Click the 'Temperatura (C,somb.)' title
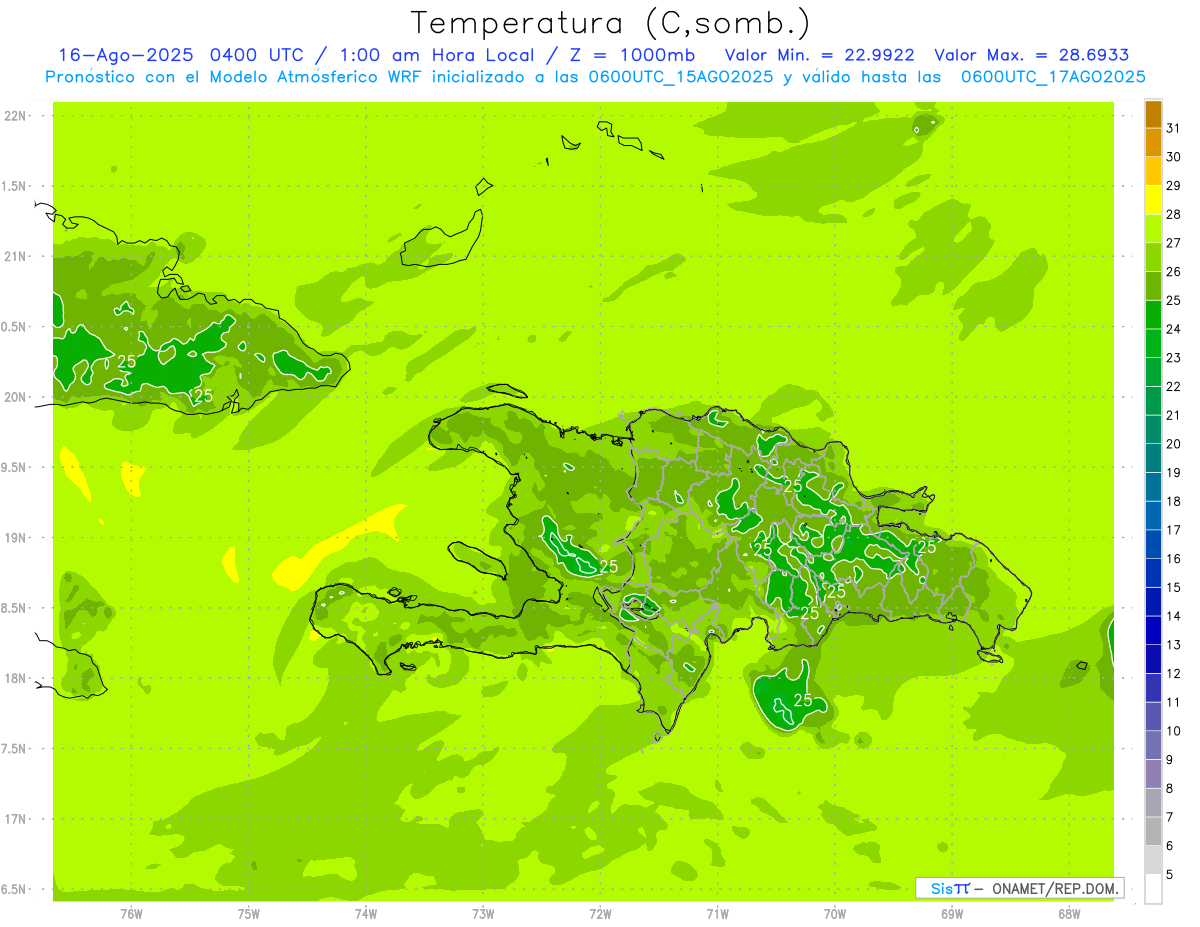The image size is (1200, 927). [611, 23]
